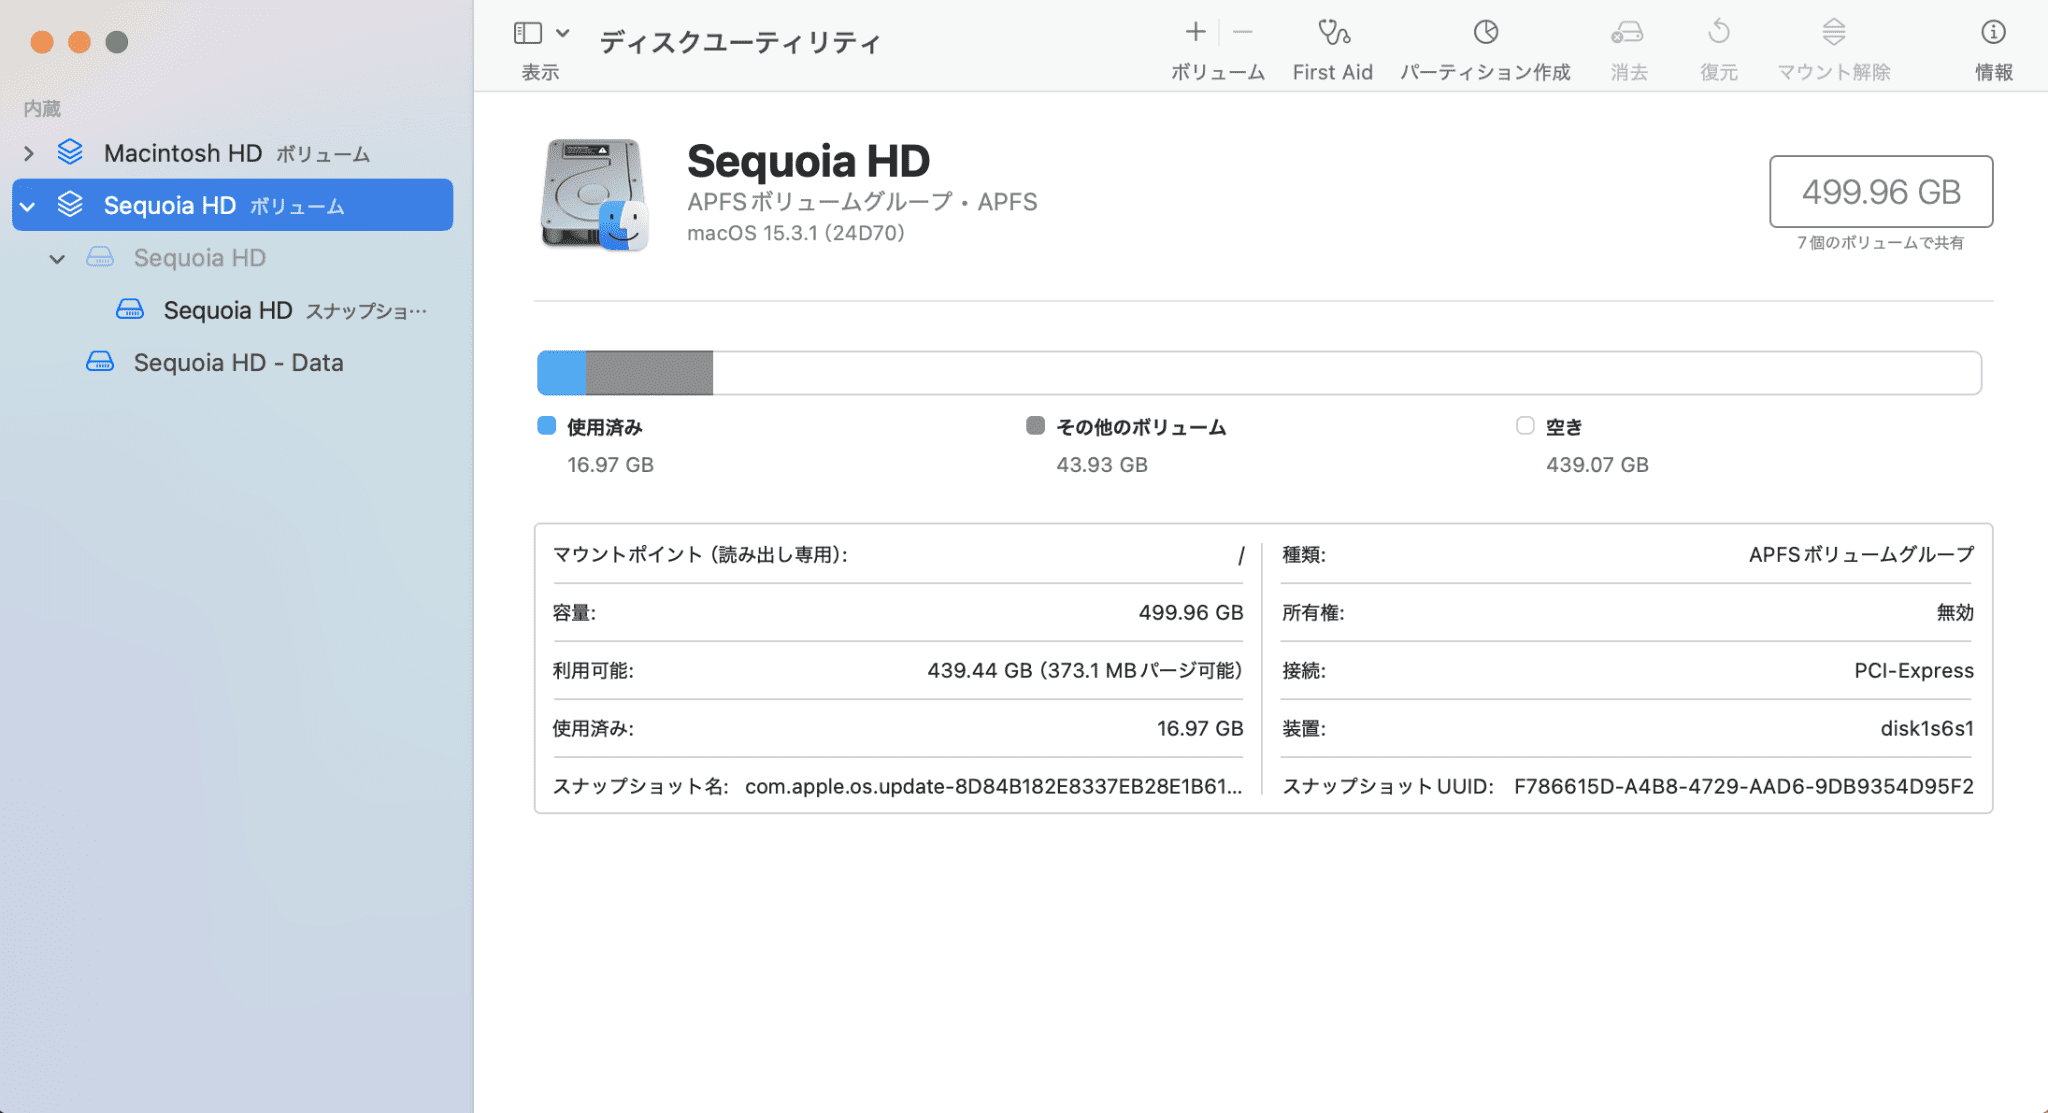Click the add volume plus icon
The image size is (2048, 1113).
pos(1195,32)
